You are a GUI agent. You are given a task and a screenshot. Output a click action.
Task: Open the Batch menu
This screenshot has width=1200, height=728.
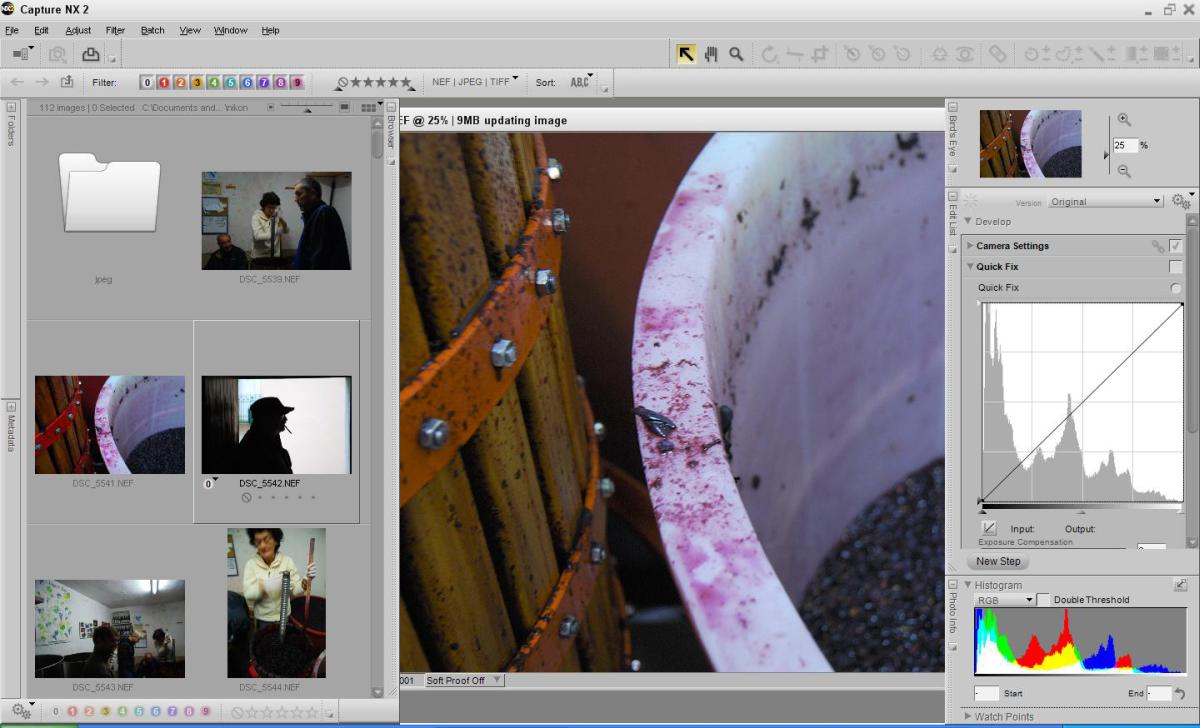pyautogui.click(x=152, y=30)
